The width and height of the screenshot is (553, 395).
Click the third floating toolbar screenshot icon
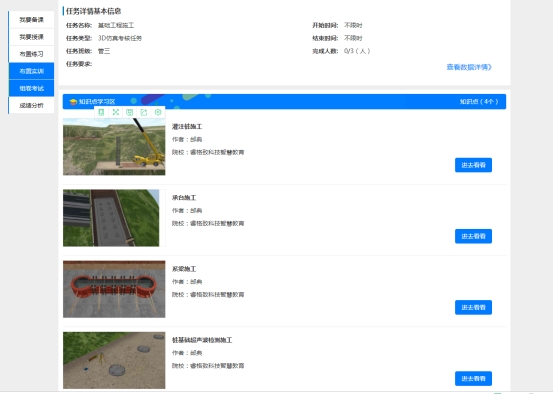click(129, 112)
